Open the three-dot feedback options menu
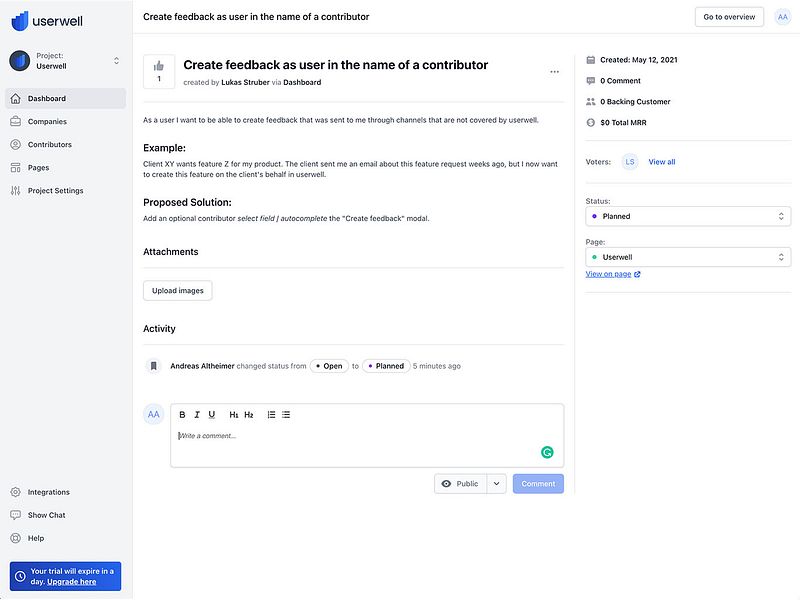800x600 pixels. 554,72
